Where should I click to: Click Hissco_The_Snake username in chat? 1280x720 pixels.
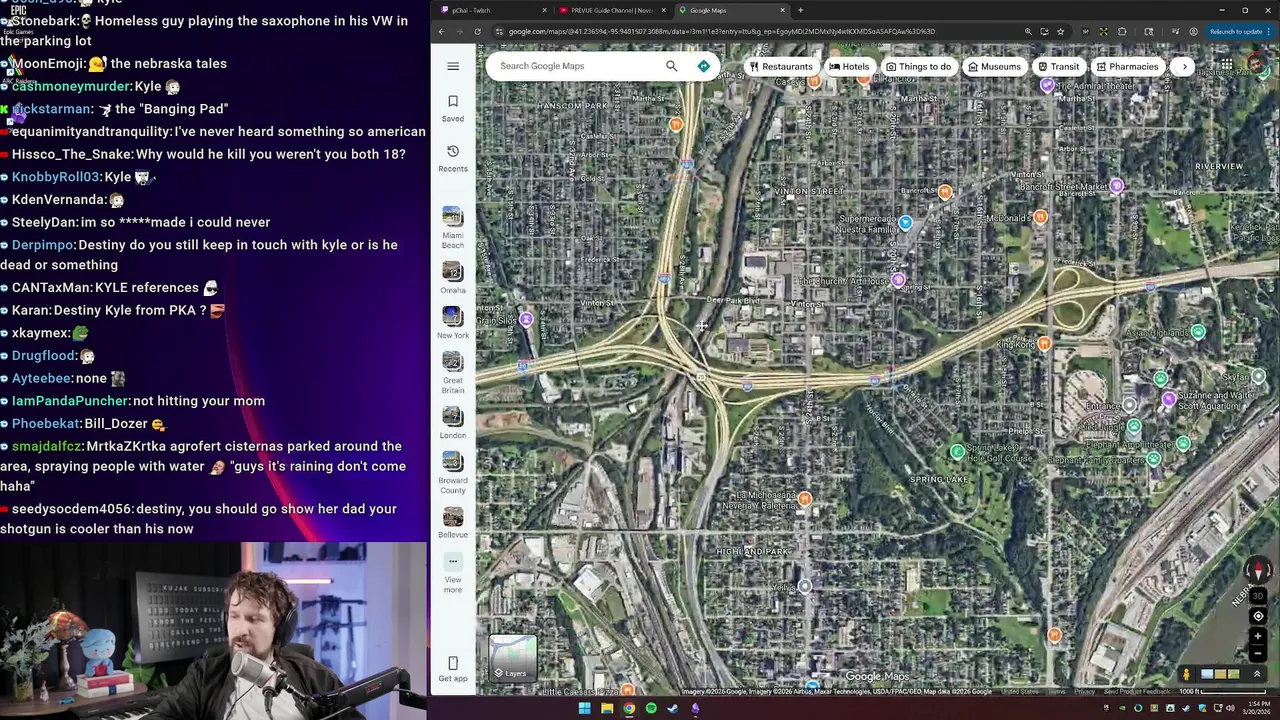click(72, 154)
